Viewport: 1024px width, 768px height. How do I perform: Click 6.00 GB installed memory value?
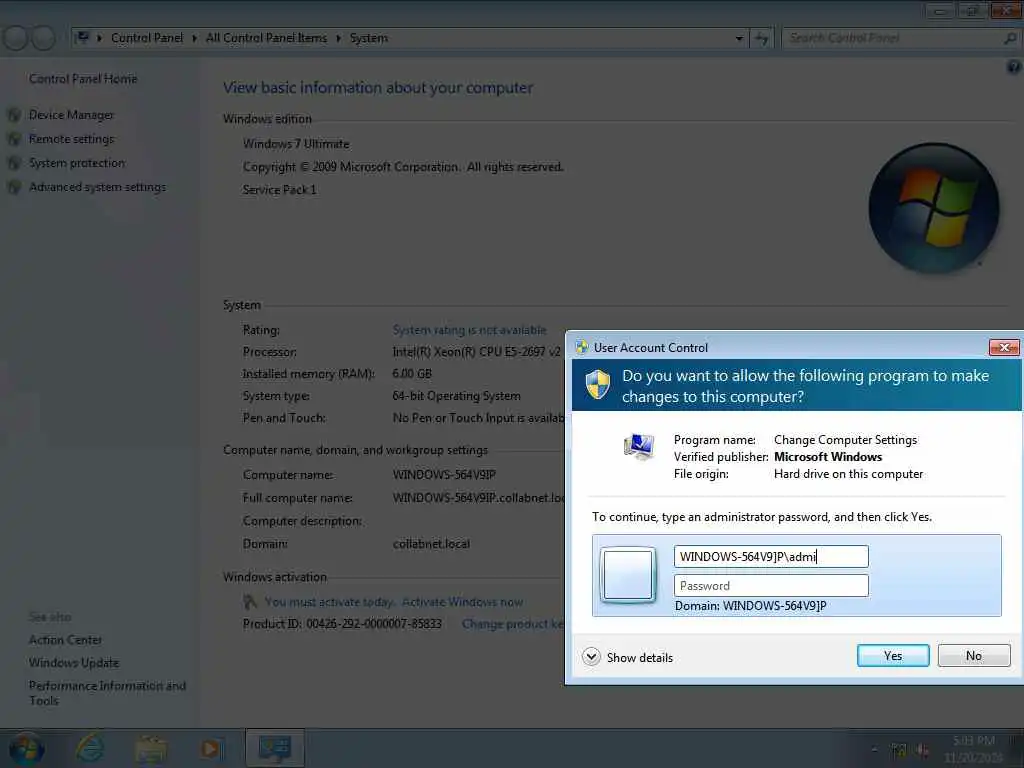coord(412,374)
